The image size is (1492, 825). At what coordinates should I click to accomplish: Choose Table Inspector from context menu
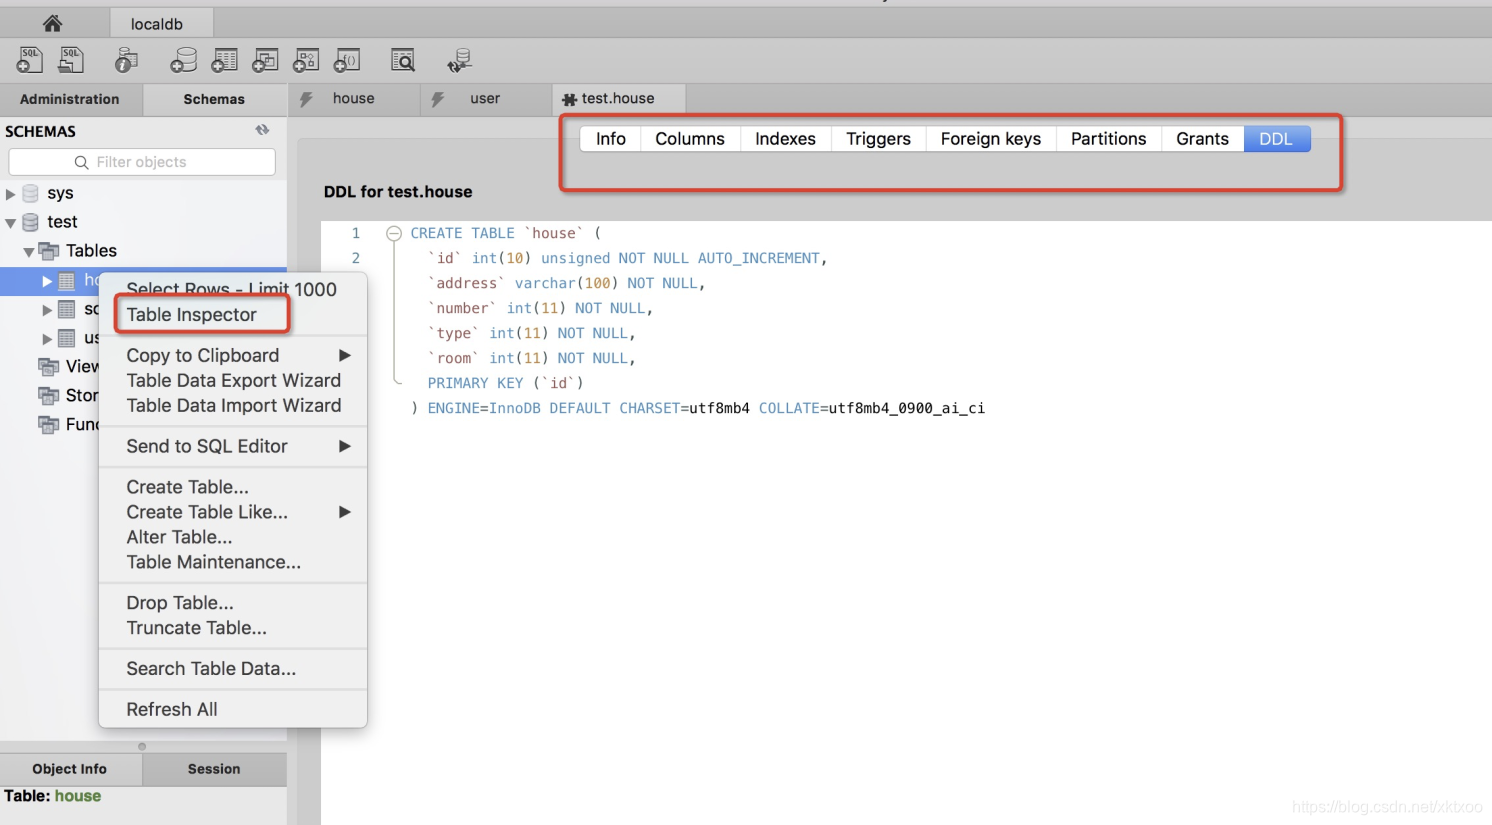232,314
